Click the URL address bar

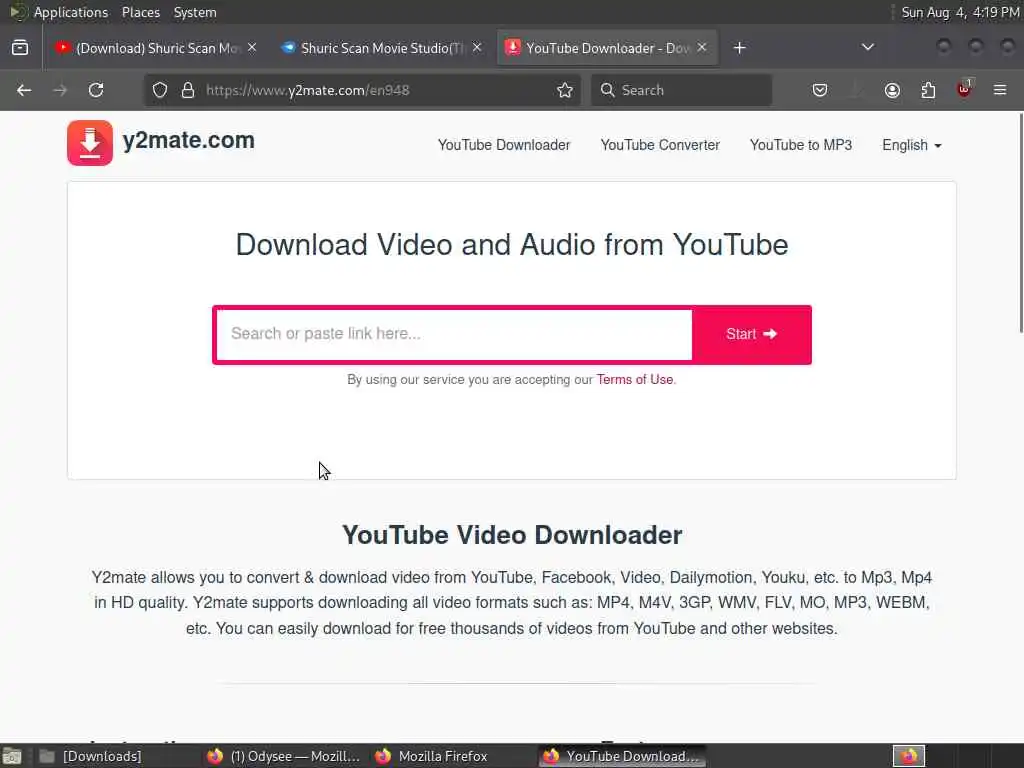pos(362,90)
